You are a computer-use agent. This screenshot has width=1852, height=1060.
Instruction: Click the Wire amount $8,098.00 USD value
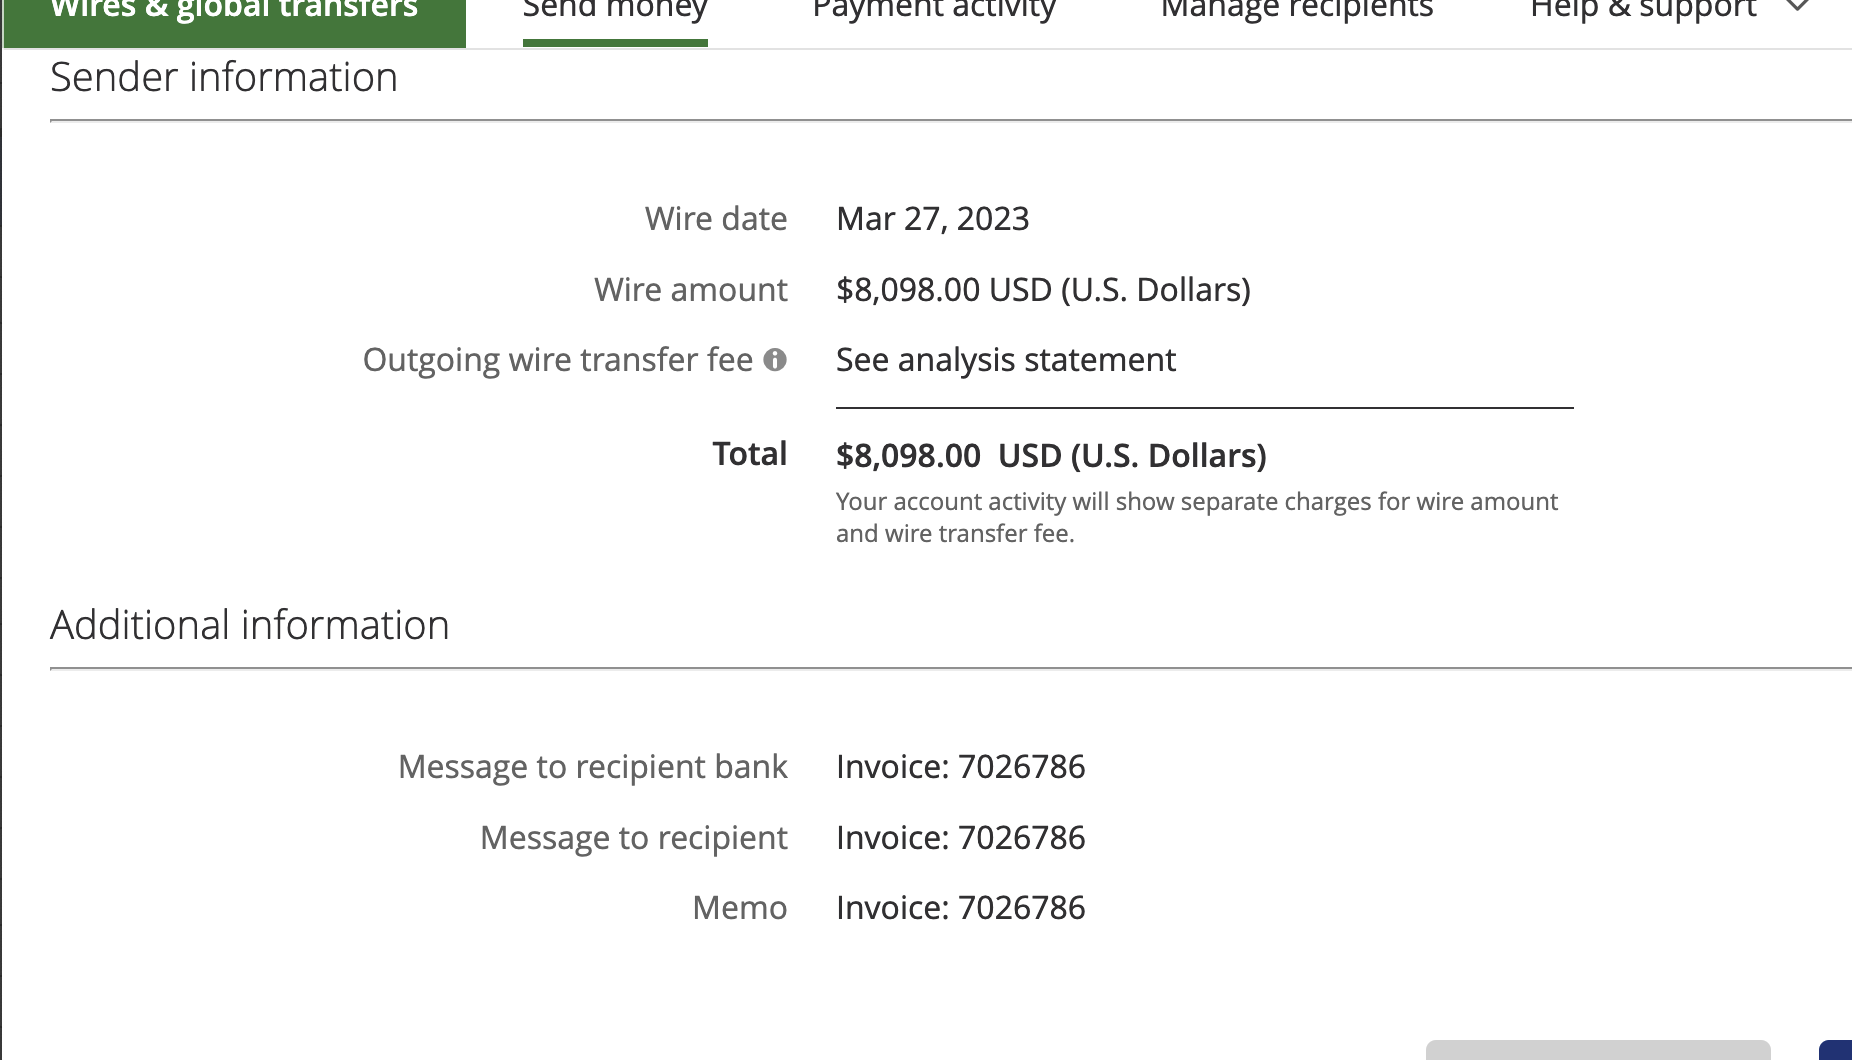pyautogui.click(x=1043, y=290)
